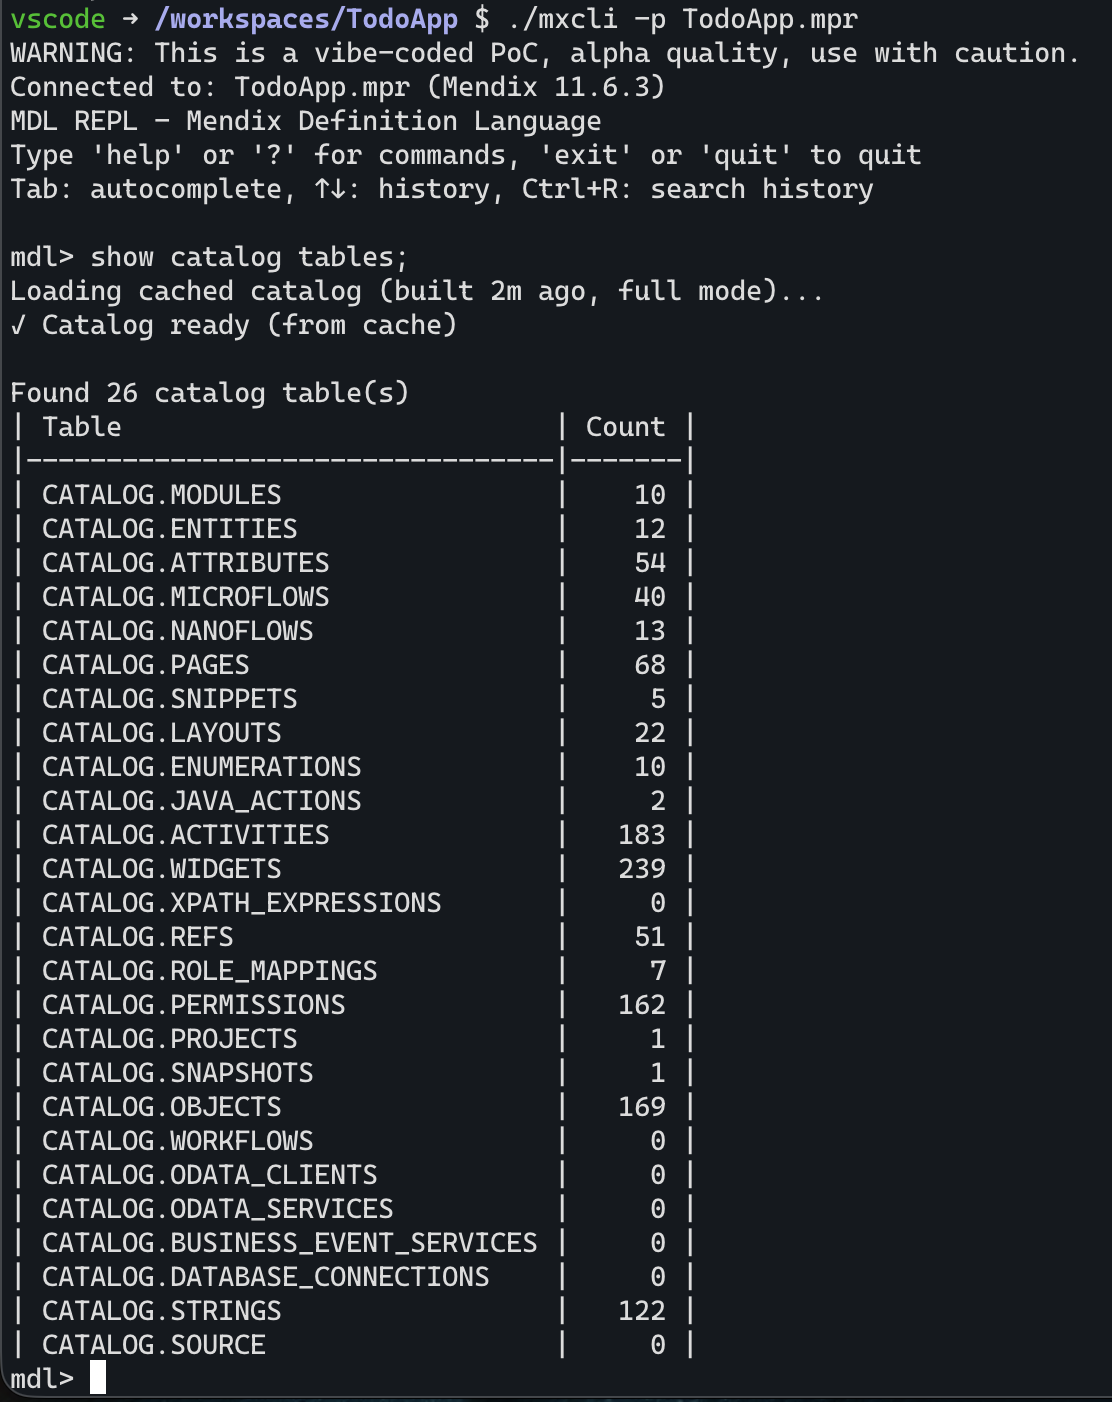This screenshot has height=1402, width=1112.
Task: Click the CATALOG.MODULES table name
Action: [162, 495]
